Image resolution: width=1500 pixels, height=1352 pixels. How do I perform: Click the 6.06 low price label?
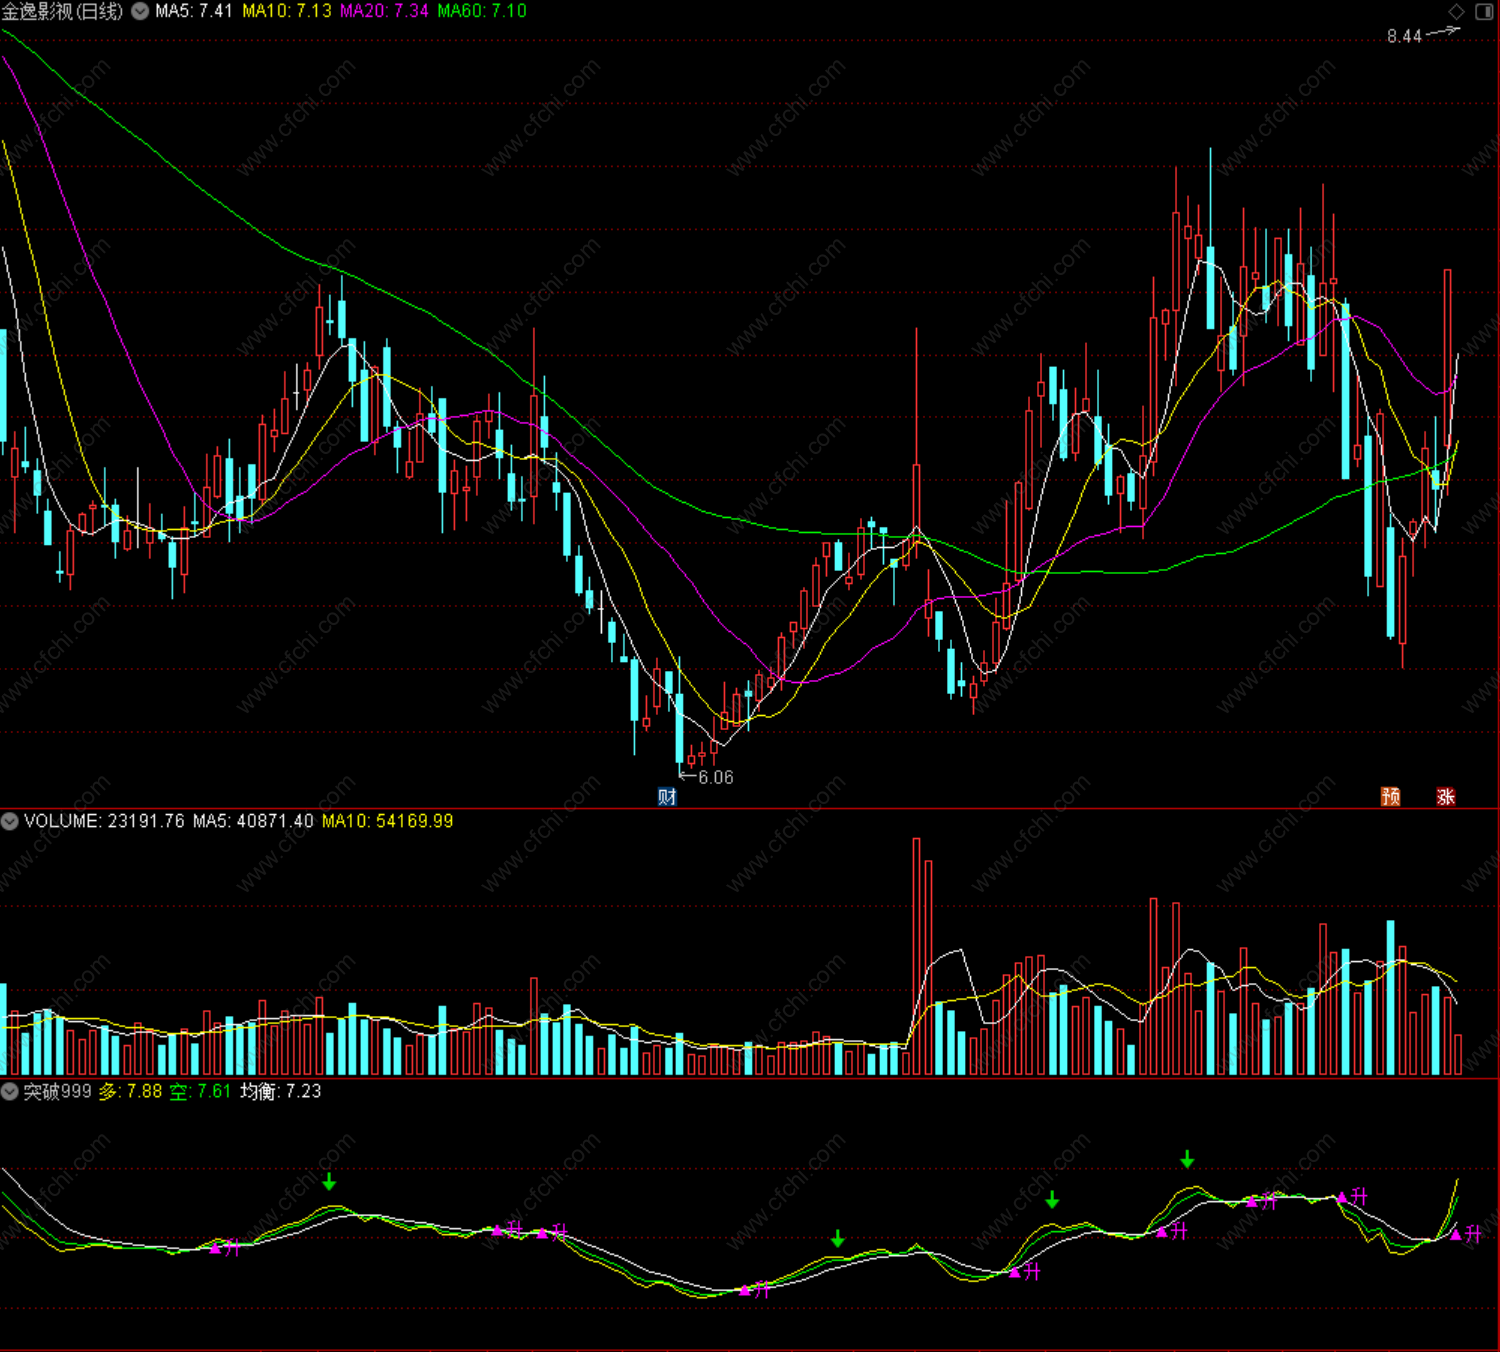pyautogui.click(x=716, y=777)
